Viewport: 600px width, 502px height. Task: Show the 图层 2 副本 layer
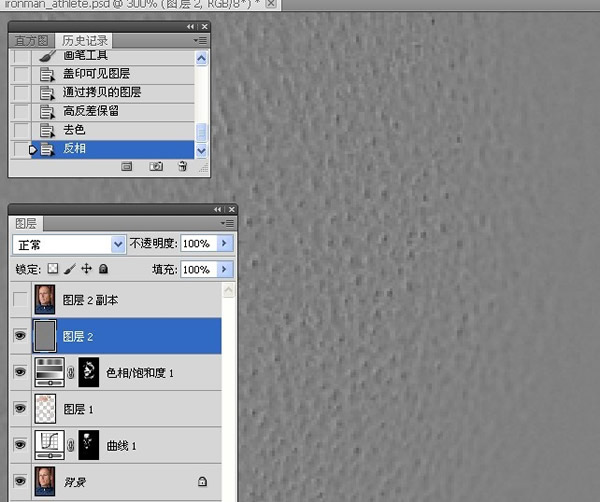coord(20,299)
